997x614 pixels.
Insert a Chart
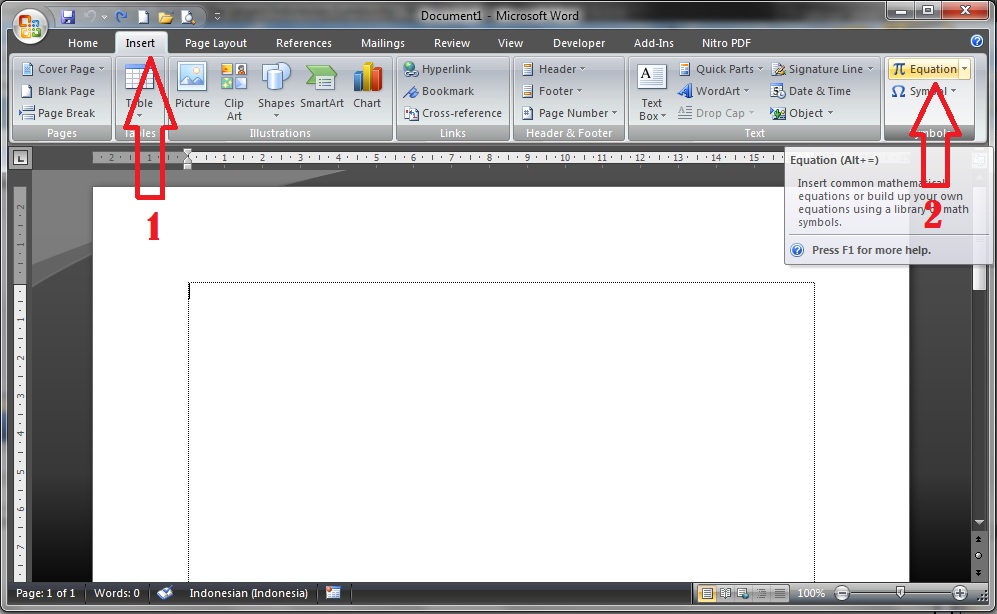pyautogui.click(x=367, y=86)
